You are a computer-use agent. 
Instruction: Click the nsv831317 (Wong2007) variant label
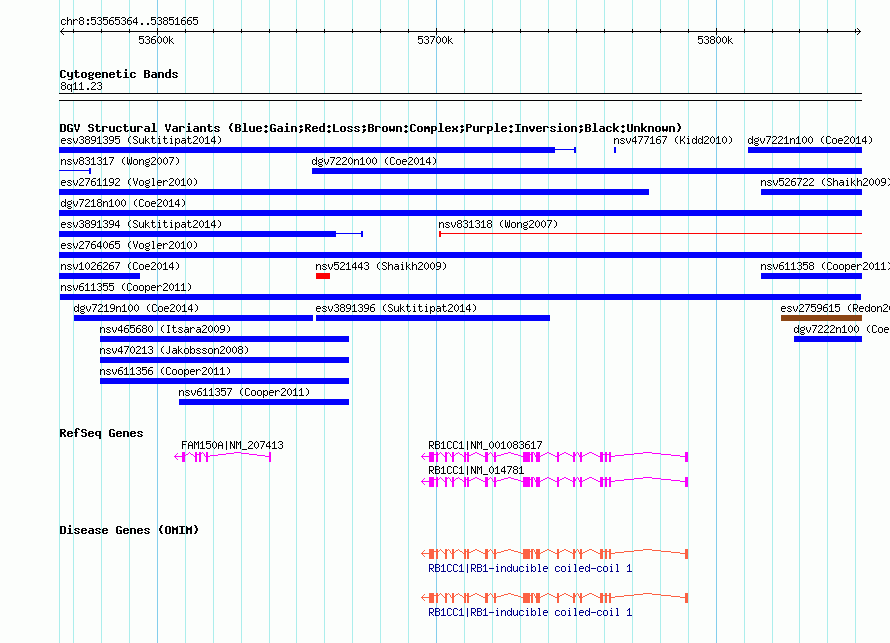(x=120, y=161)
